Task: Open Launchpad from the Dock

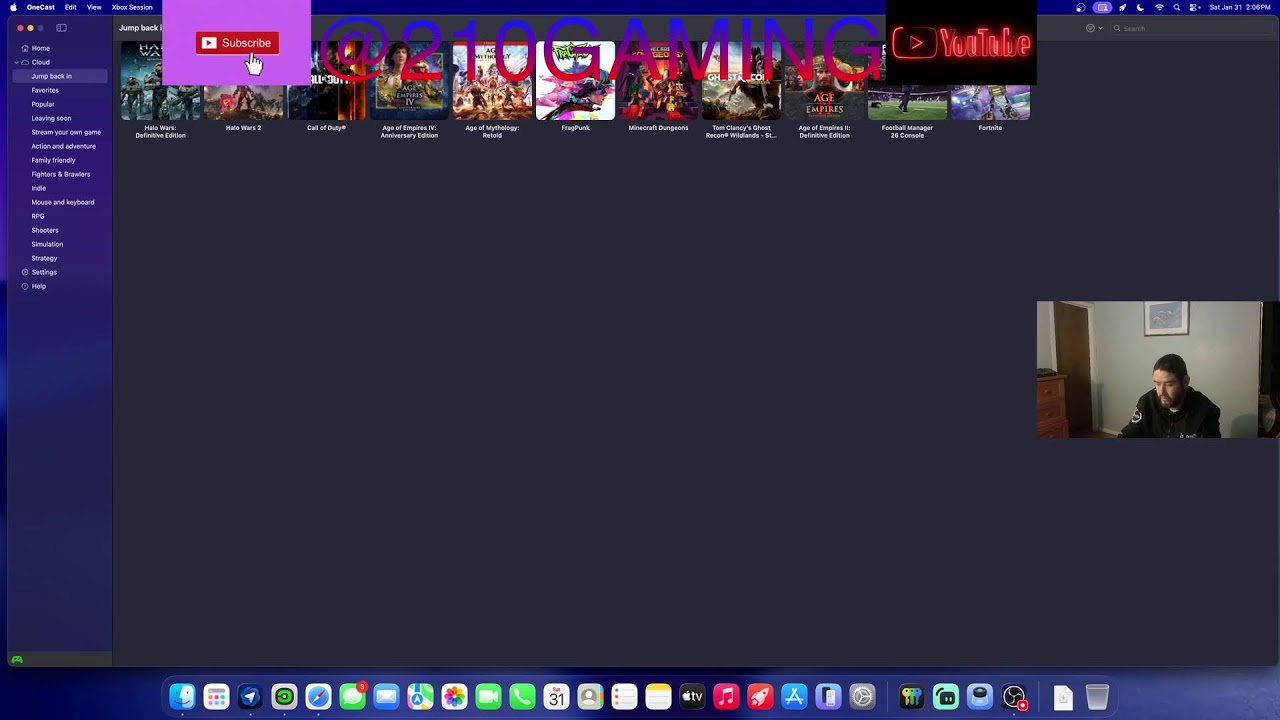Action: tap(216, 696)
